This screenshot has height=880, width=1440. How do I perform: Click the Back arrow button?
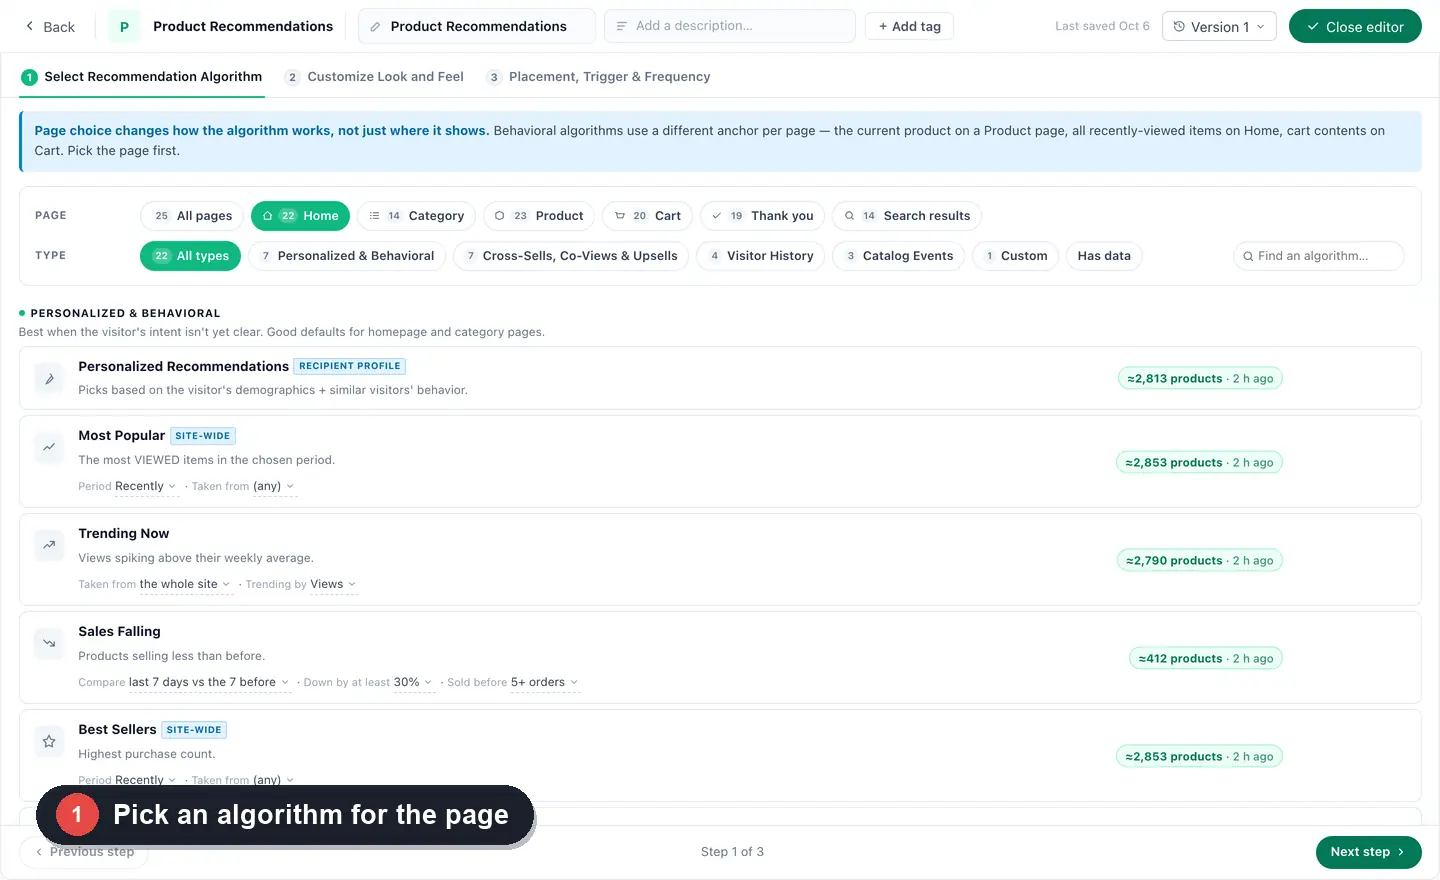click(49, 27)
